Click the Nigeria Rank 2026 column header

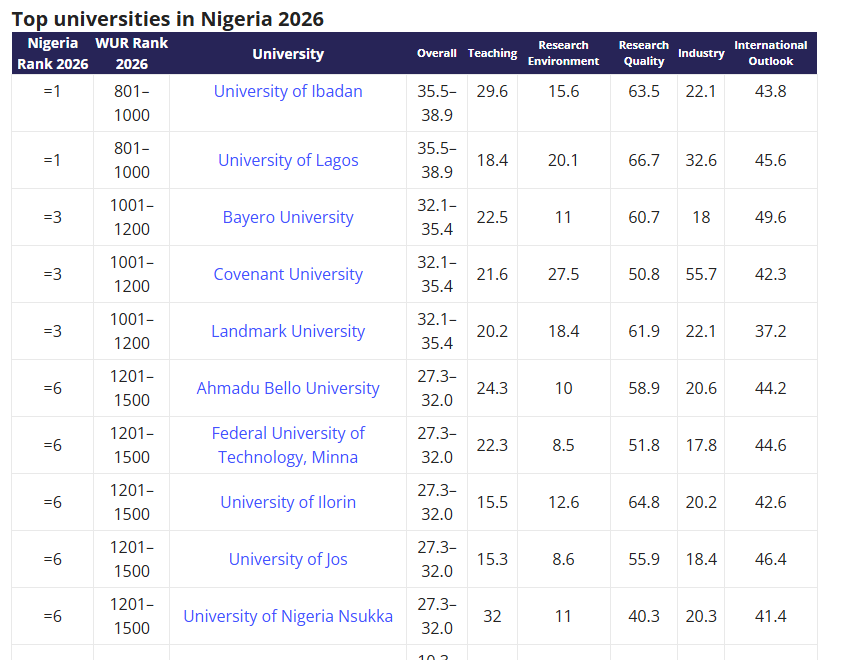pyautogui.click(x=53, y=53)
